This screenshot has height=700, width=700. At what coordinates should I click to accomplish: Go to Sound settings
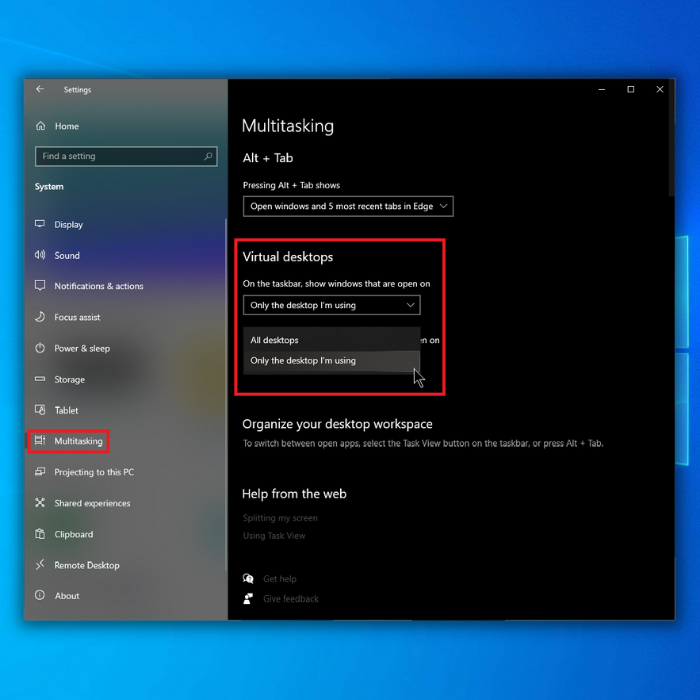(67, 255)
